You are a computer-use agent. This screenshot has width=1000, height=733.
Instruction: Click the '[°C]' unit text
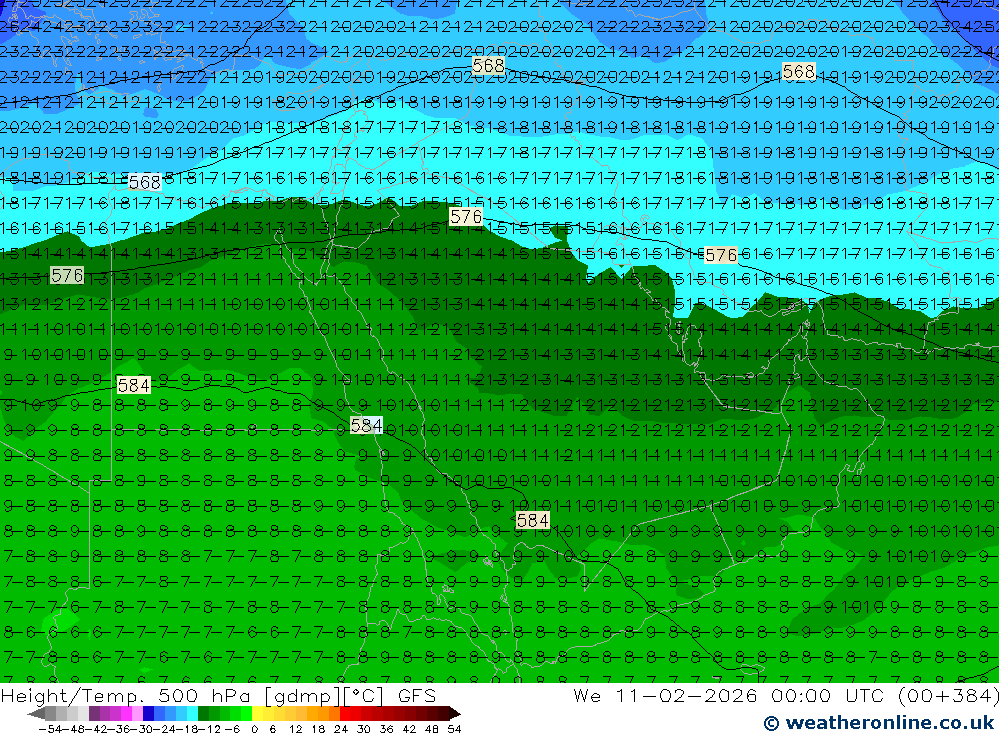tap(364, 697)
